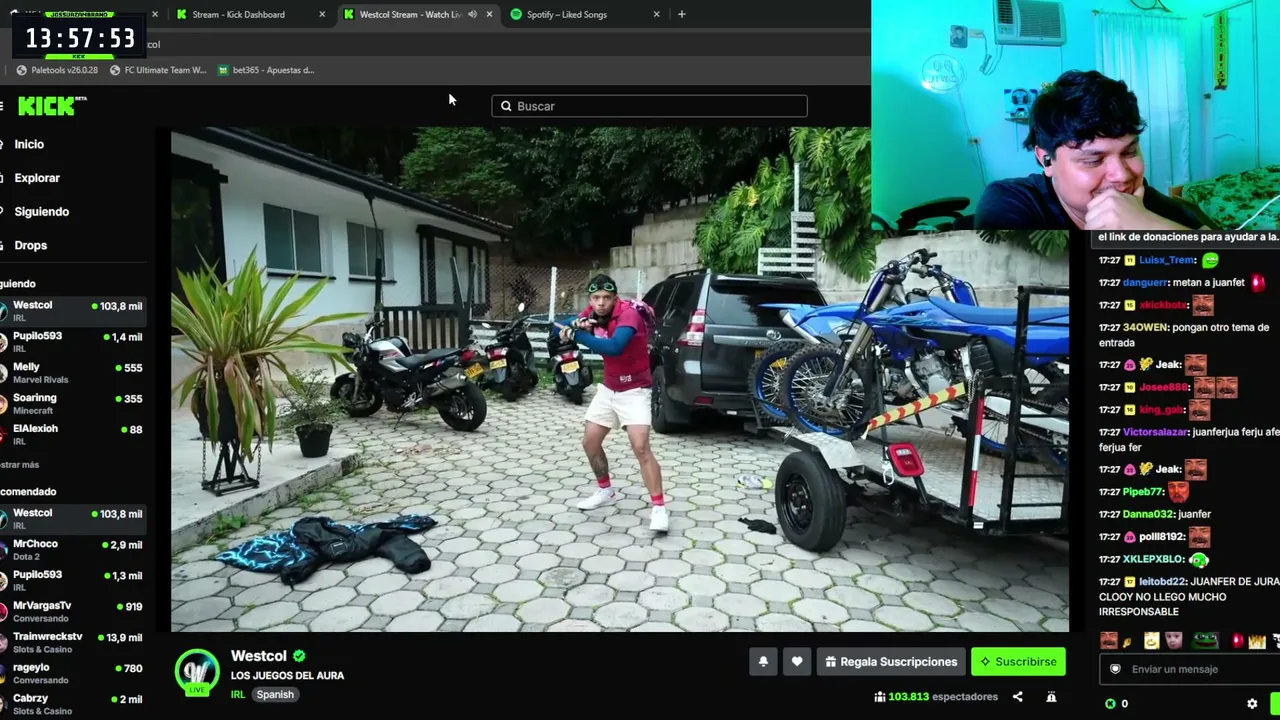Click the Enviar un mensaje chat input
The height and width of the screenshot is (720, 1280).
coord(1190,669)
